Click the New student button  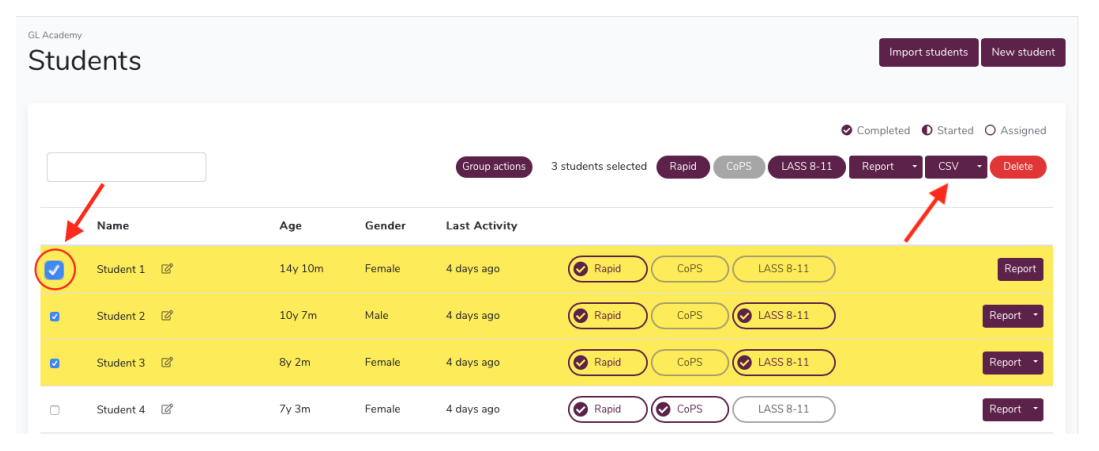1022,52
